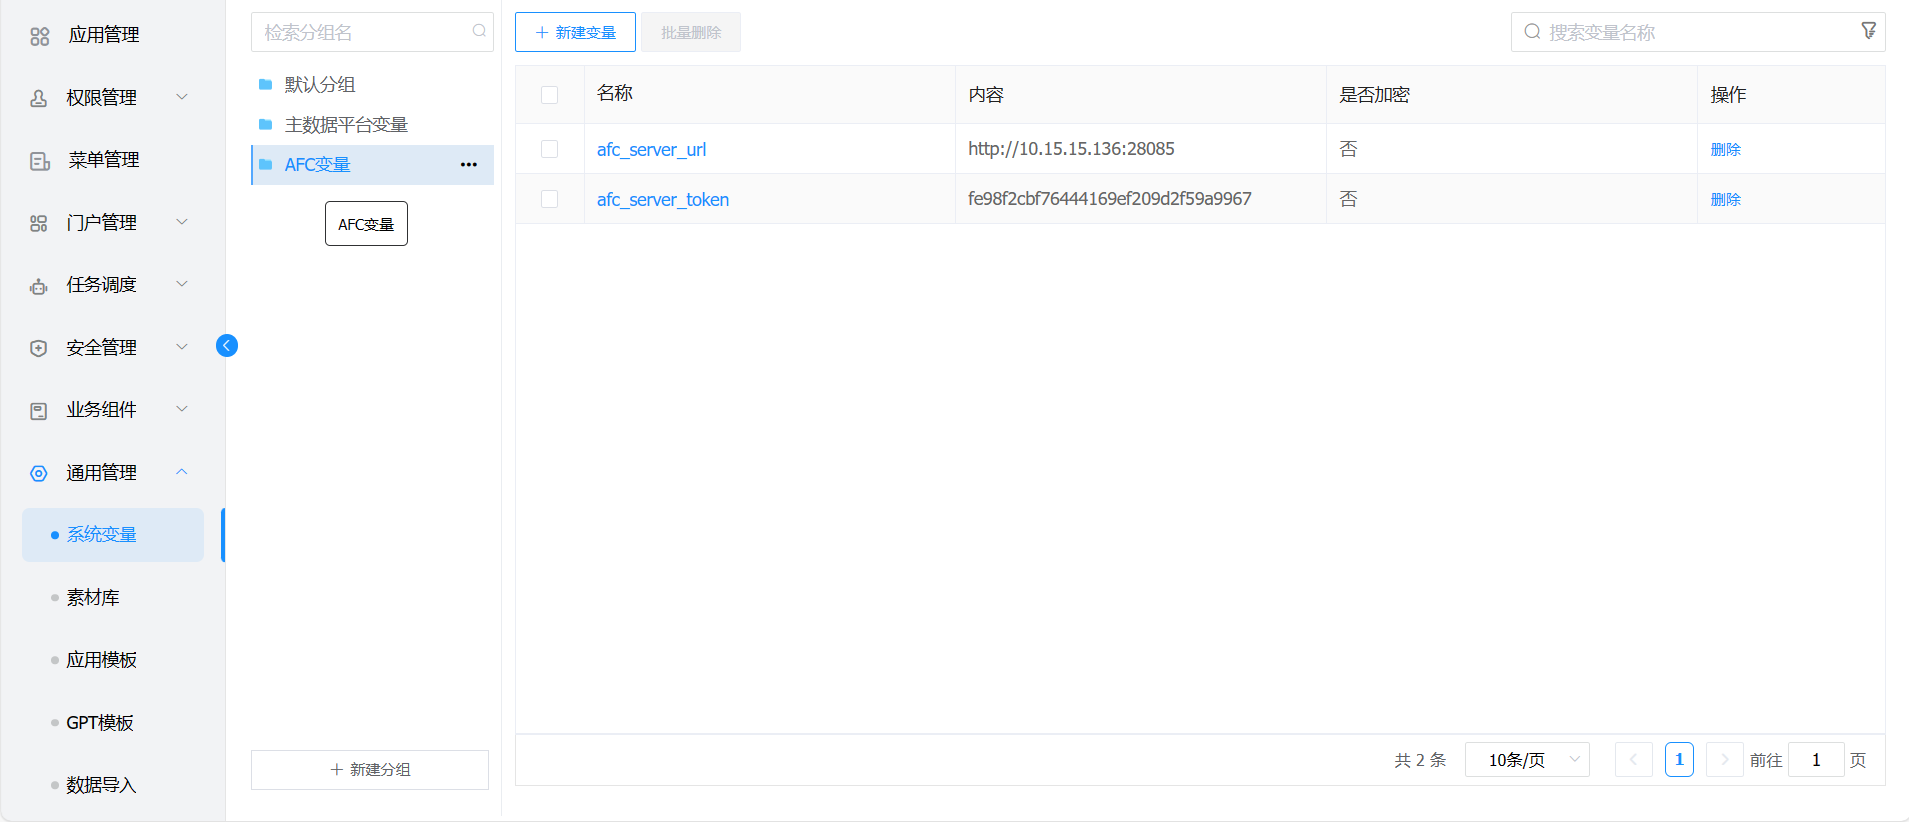
Task: Click the 默认分组 folder icon
Action: pos(265,84)
